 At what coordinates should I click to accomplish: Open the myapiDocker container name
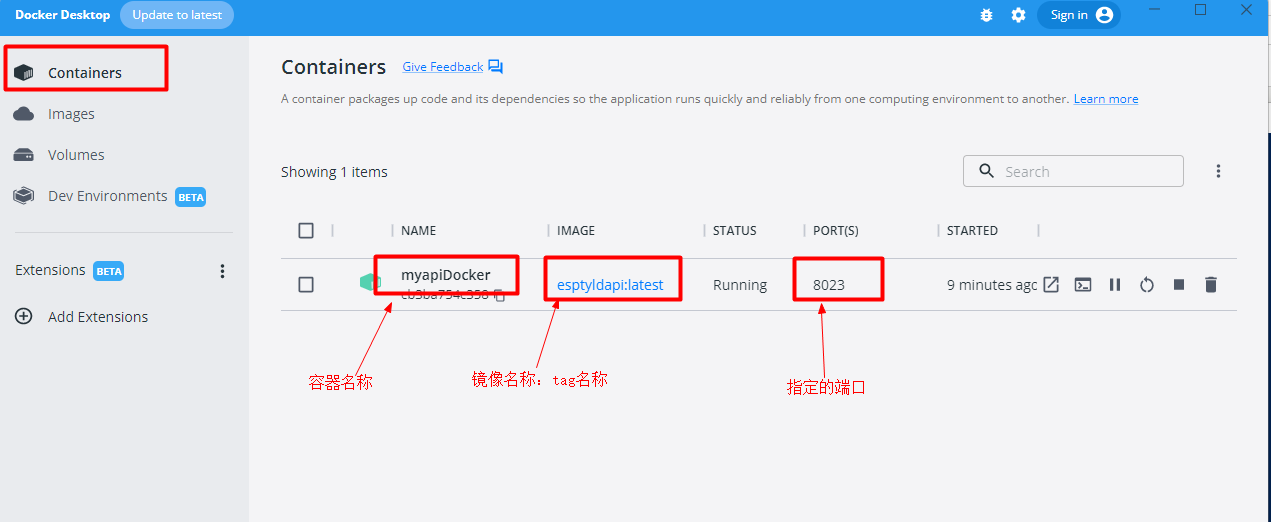[x=446, y=275]
